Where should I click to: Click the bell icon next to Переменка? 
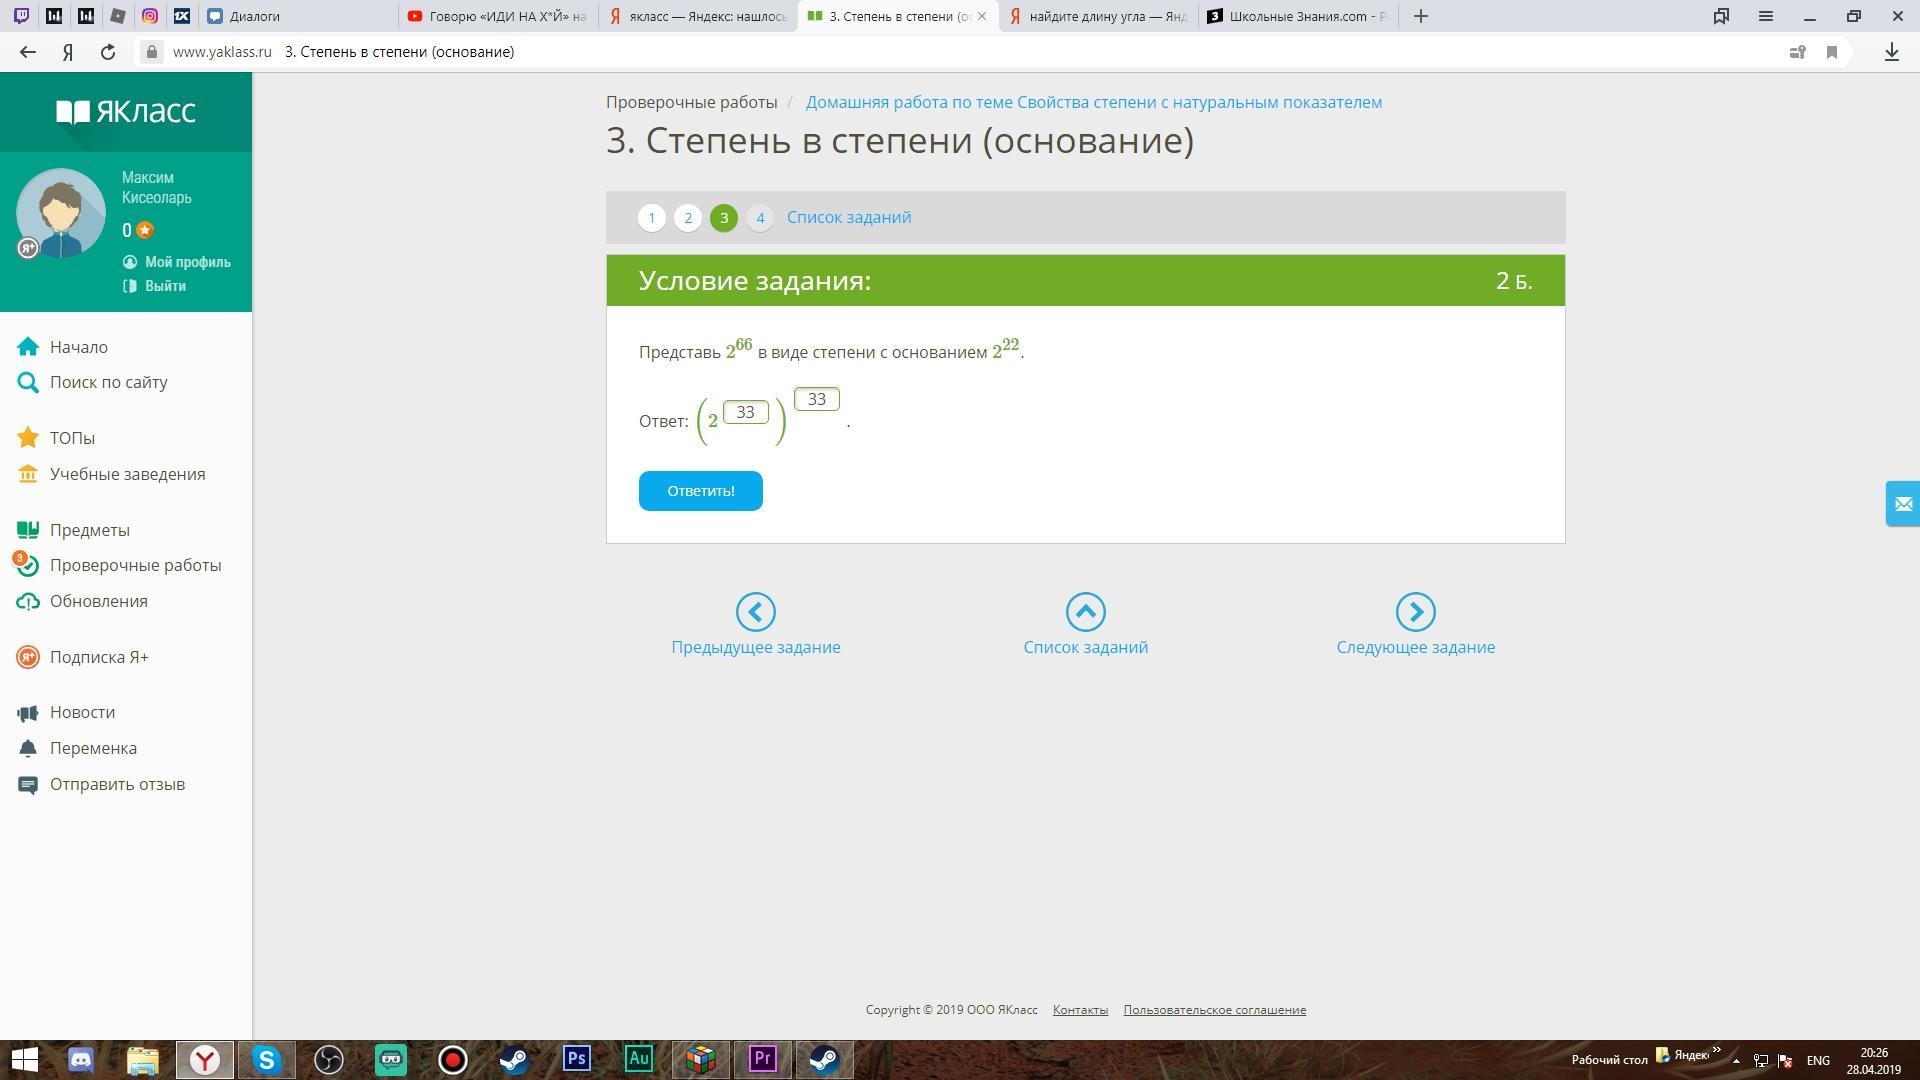[28, 748]
